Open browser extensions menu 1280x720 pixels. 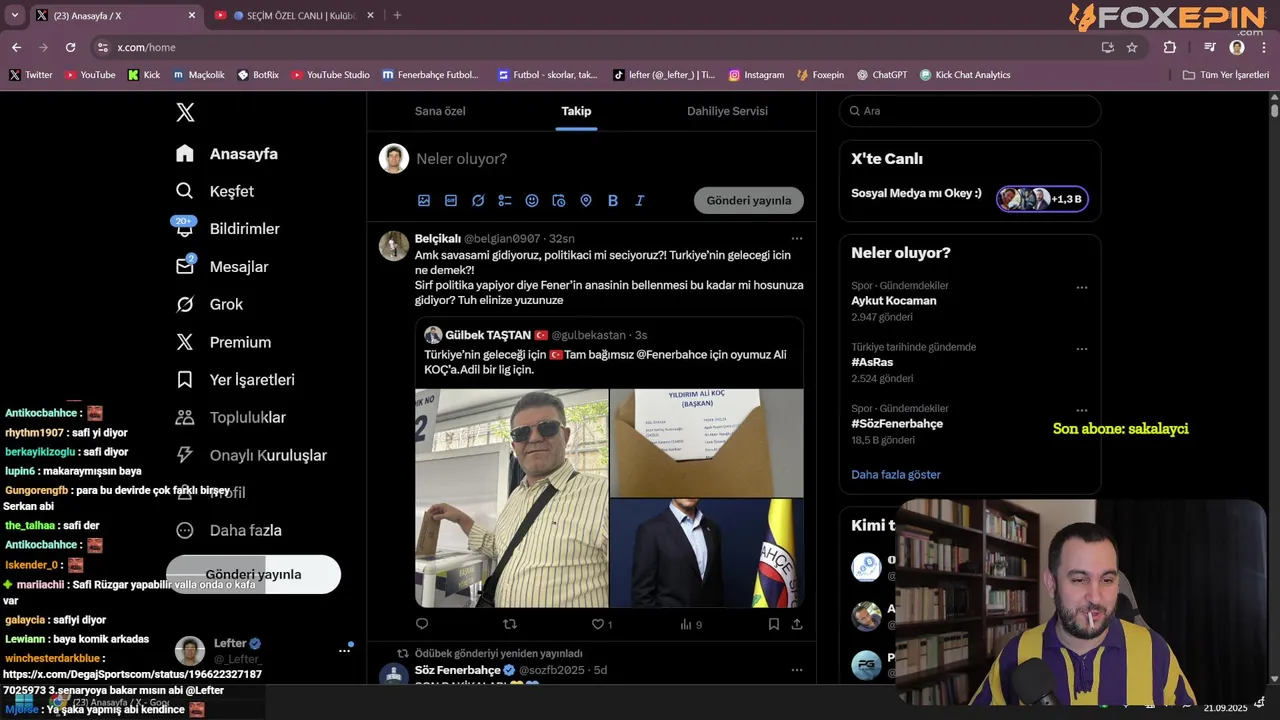coord(1170,47)
